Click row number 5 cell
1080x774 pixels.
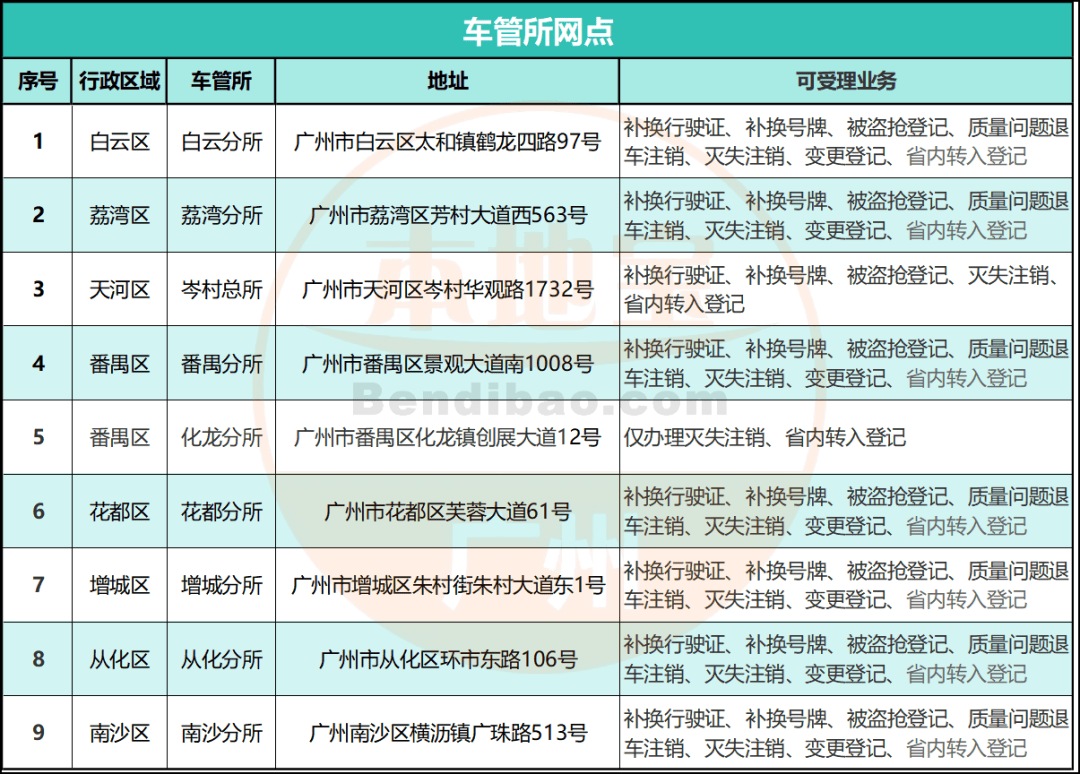[38, 437]
